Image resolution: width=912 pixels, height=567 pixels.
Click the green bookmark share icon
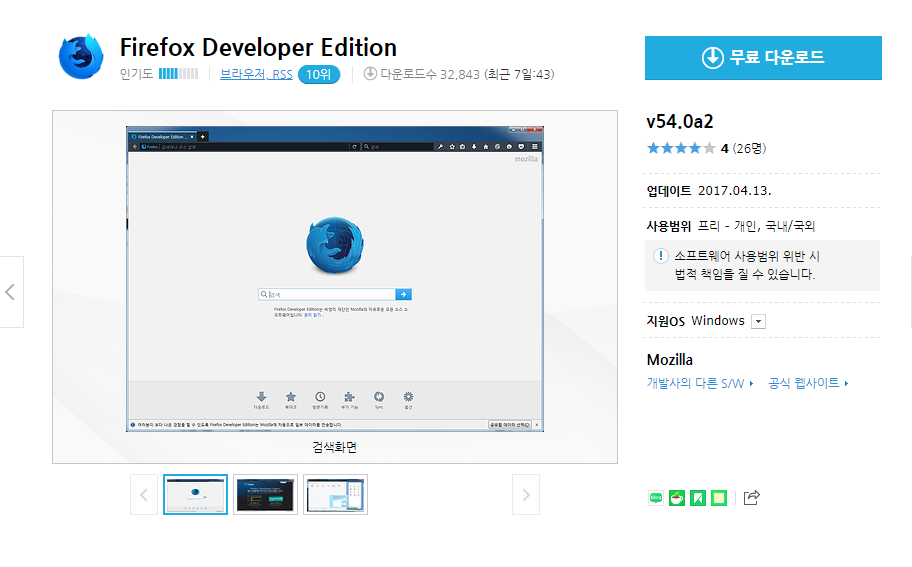pos(697,498)
